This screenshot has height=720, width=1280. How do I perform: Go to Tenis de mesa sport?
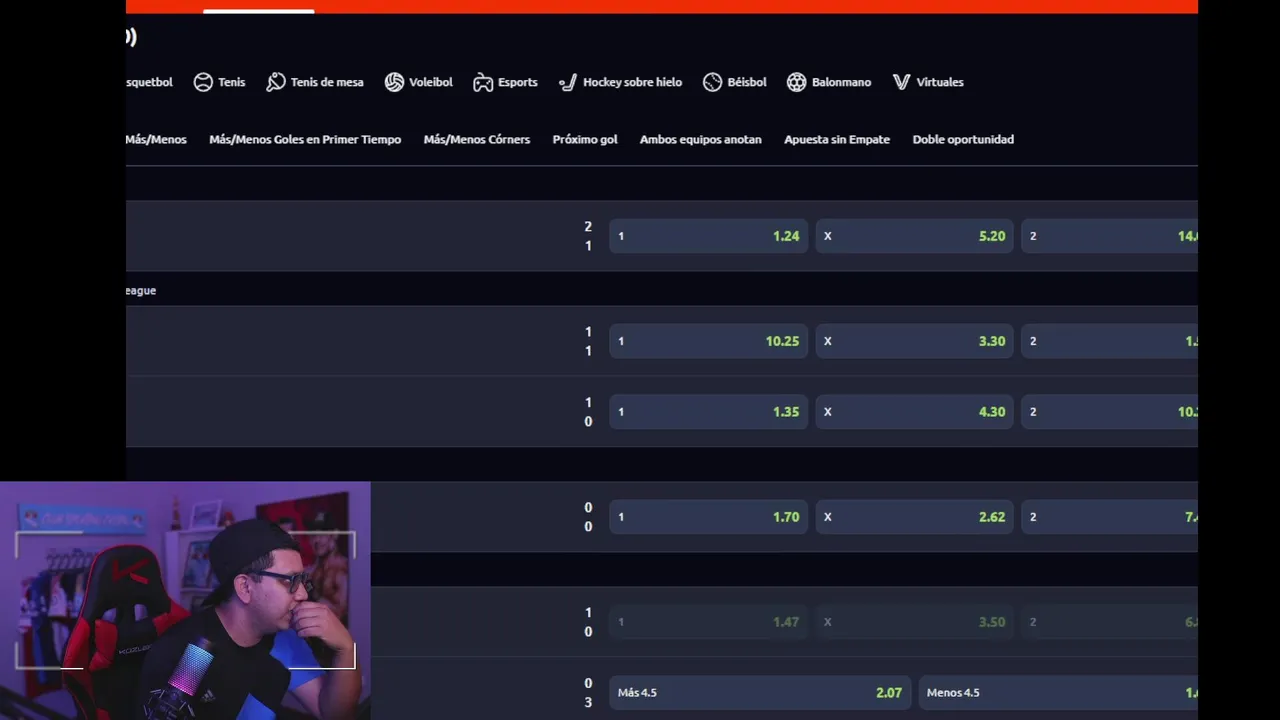coord(327,82)
